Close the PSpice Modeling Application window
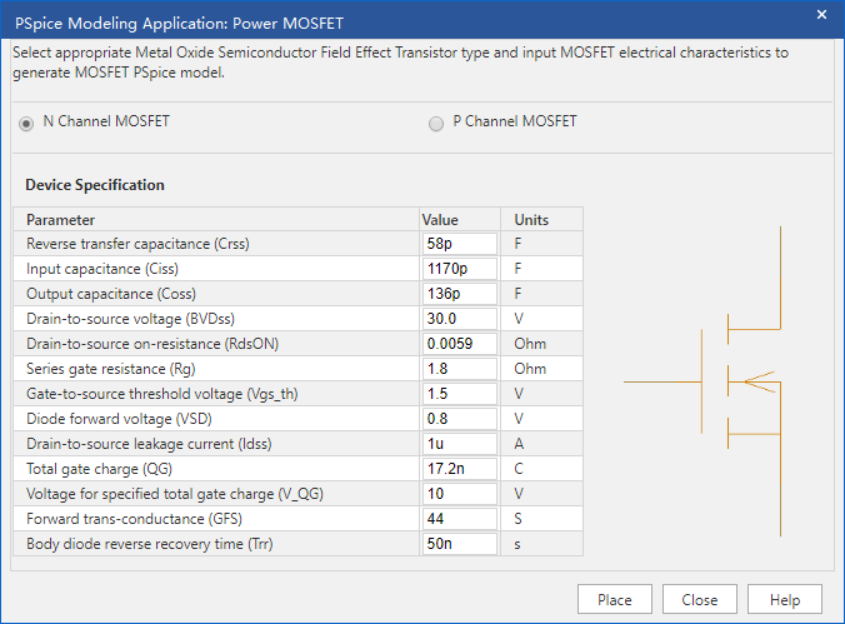Image resolution: width=845 pixels, height=624 pixels. click(821, 15)
